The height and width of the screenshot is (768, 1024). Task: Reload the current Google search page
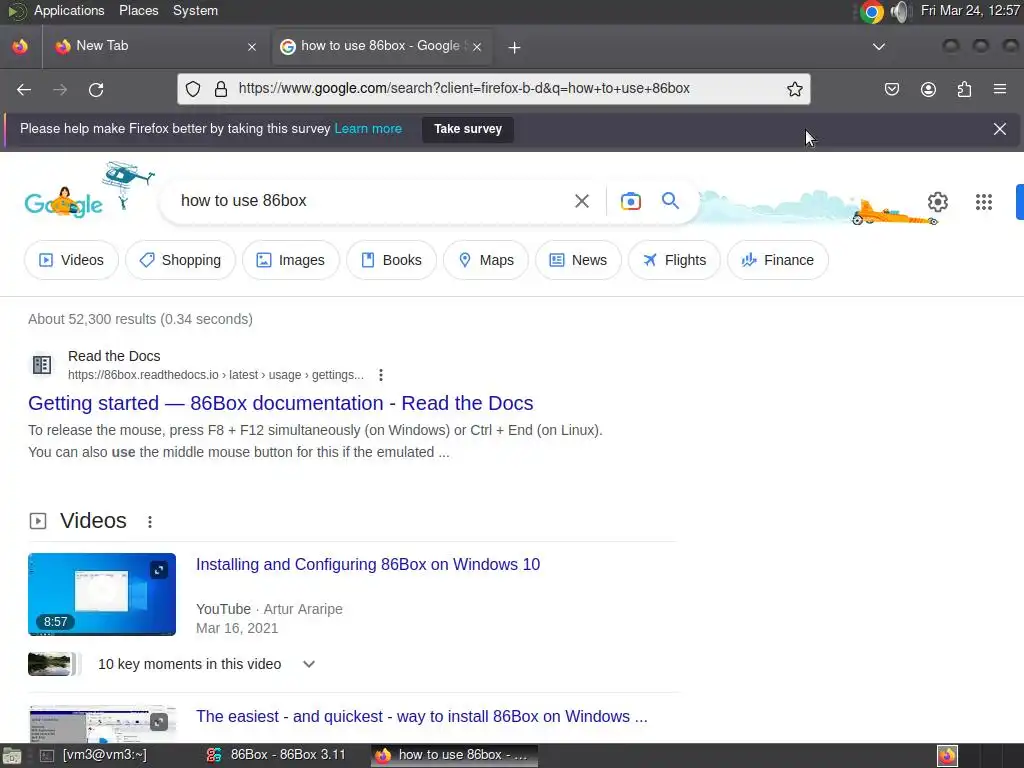point(96,89)
